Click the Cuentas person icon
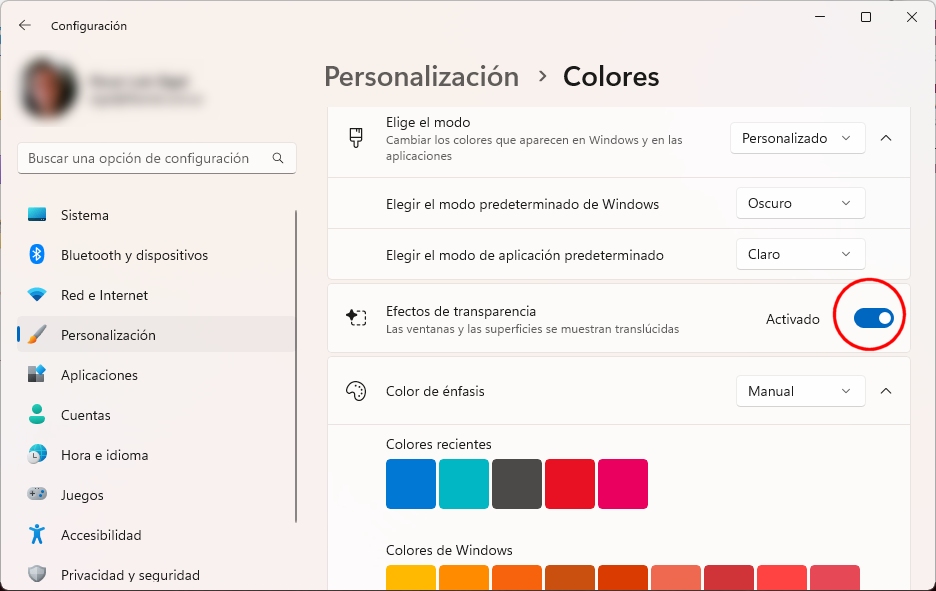The height and width of the screenshot is (591, 936). pyautogui.click(x=37, y=414)
